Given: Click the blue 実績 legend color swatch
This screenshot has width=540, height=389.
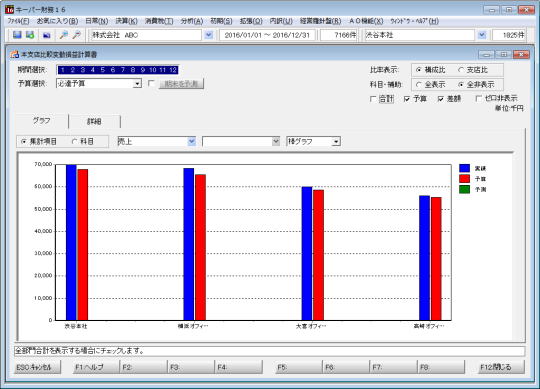Looking at the screenshot, I should pos(465,168).
